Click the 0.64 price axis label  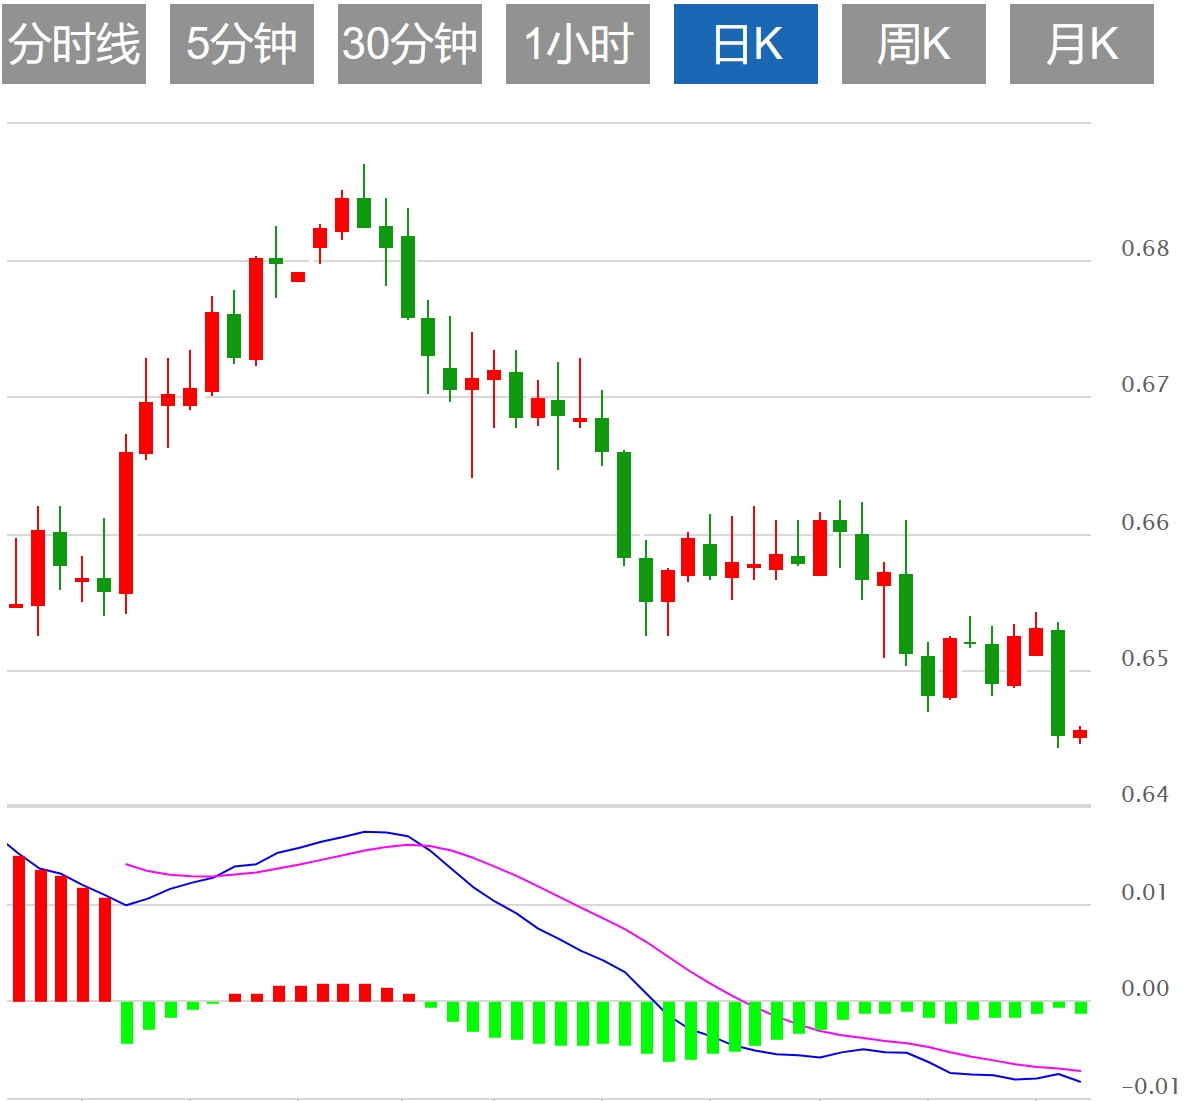coord(1145,794)
